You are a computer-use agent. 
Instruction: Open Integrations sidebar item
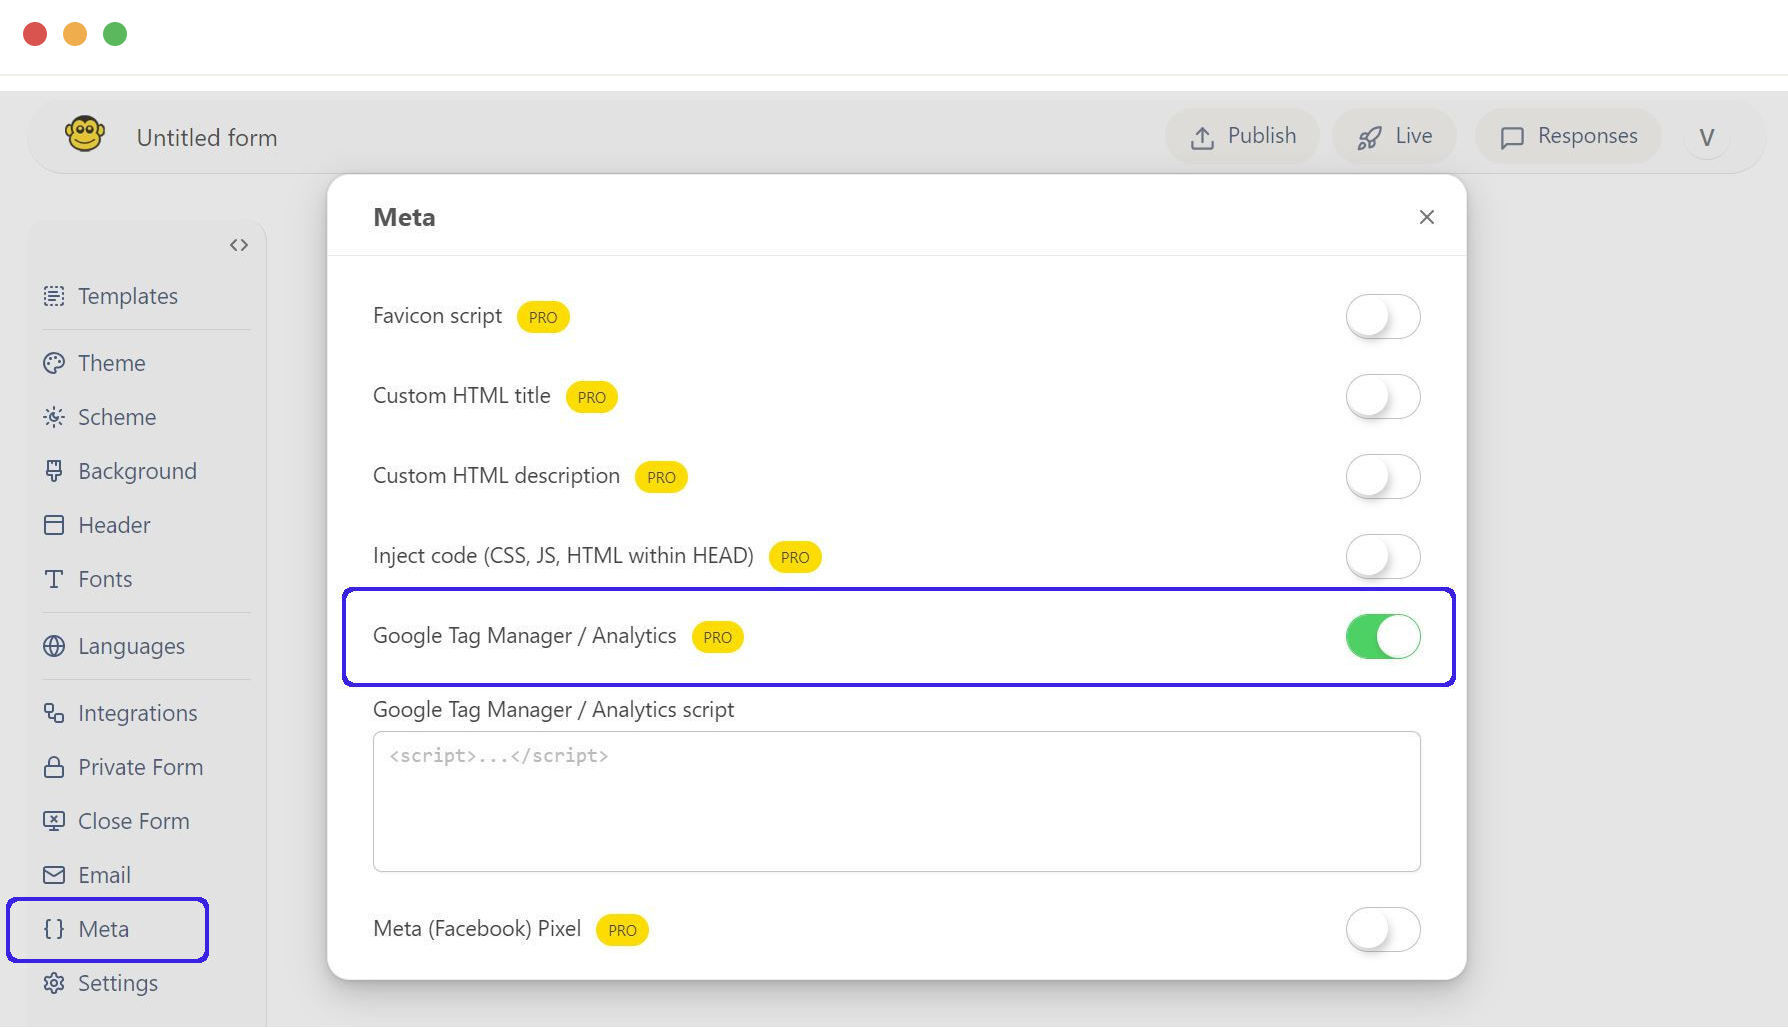[x=137, y=713]
